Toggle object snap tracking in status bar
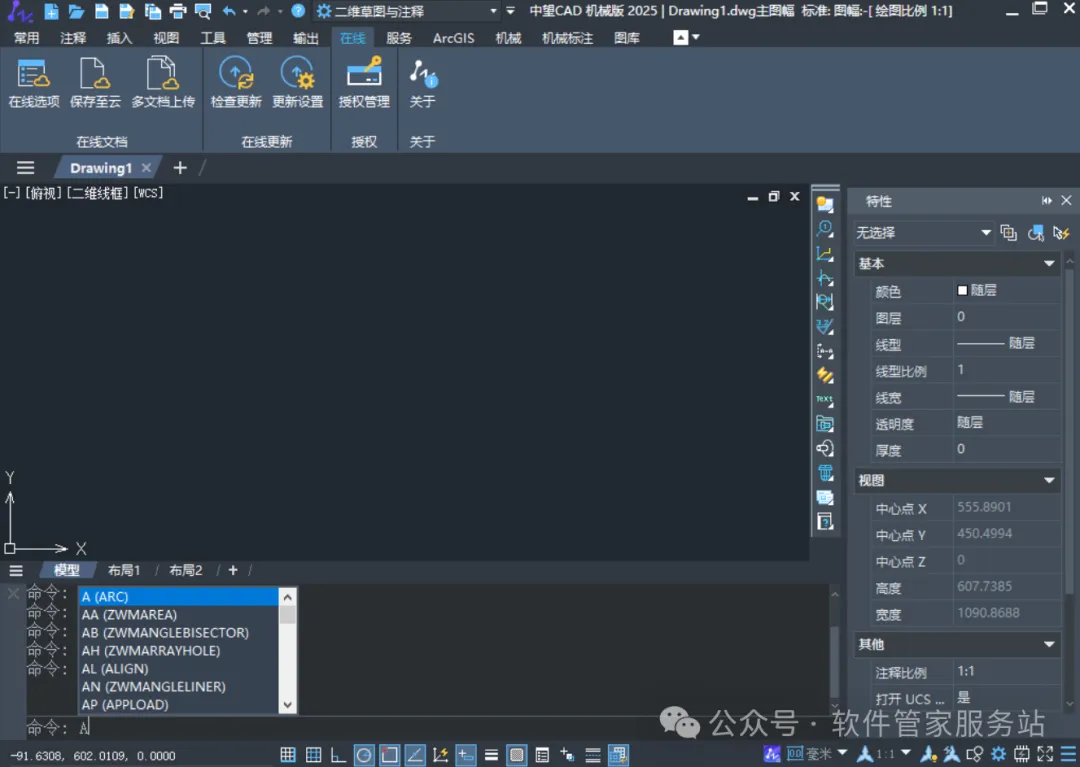1080x767 pixels. 415,755
